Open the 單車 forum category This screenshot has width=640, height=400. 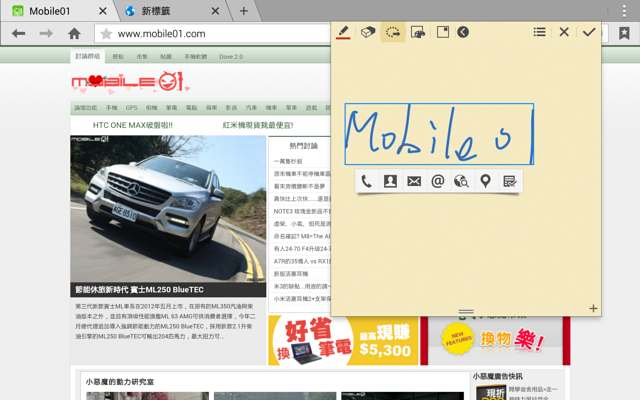tap(291, 108)
